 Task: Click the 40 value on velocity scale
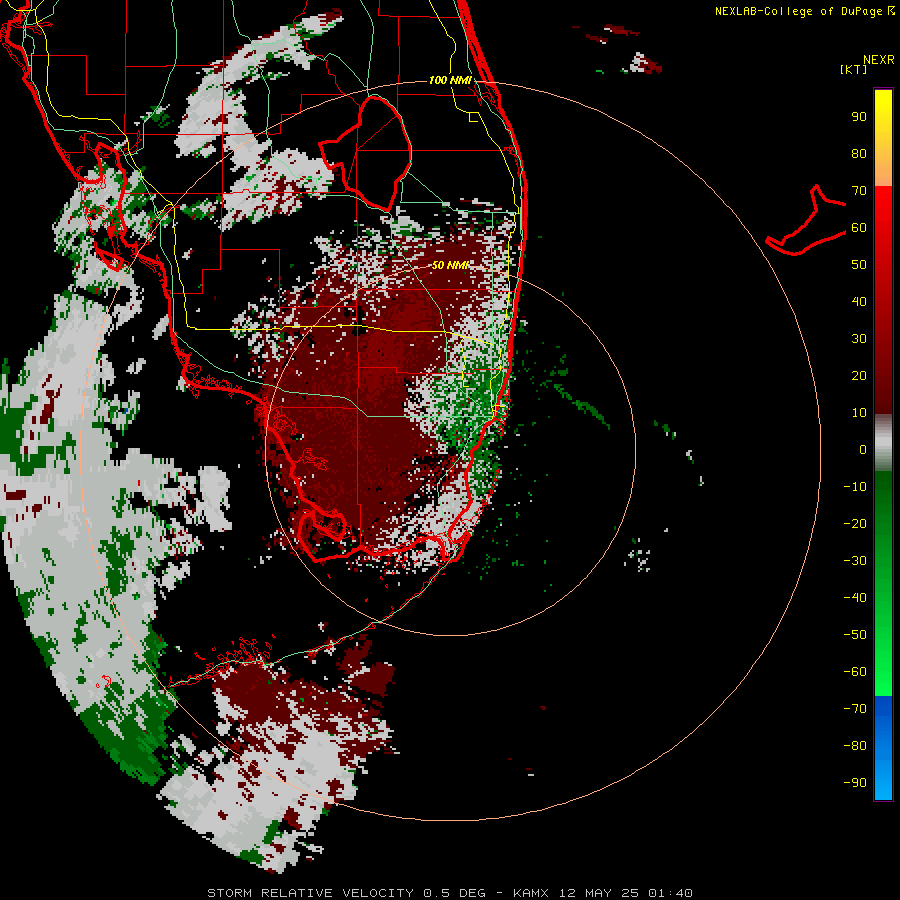(x=859, y=301)
